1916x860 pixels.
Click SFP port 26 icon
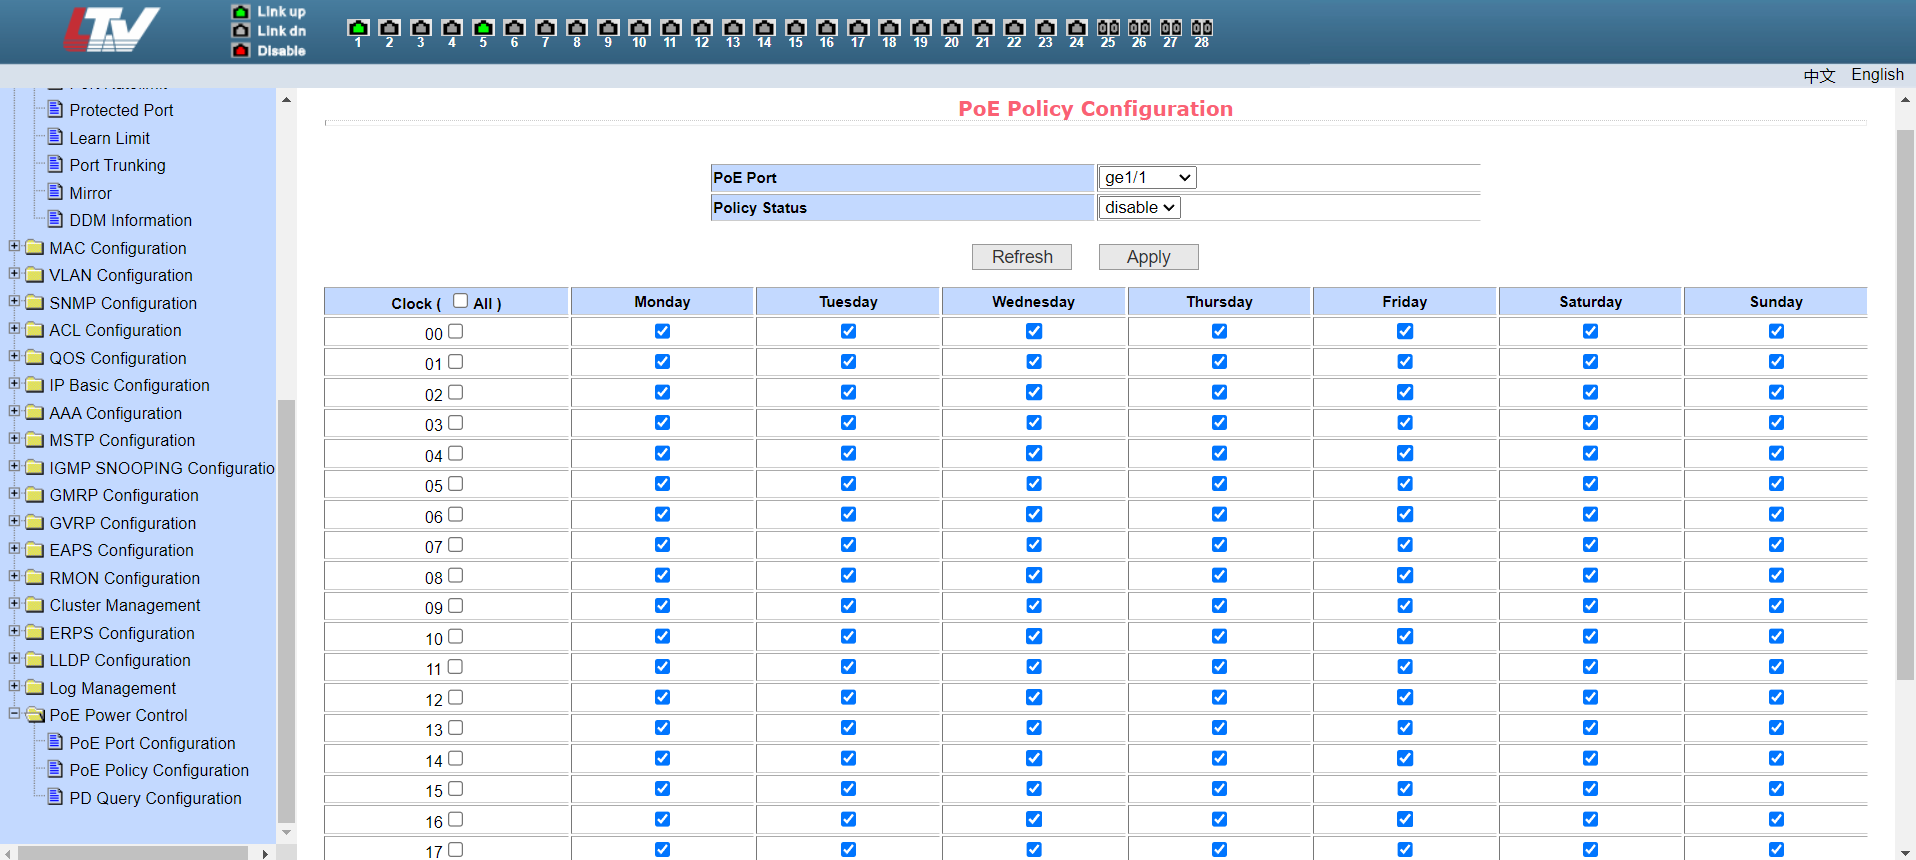1139,28
